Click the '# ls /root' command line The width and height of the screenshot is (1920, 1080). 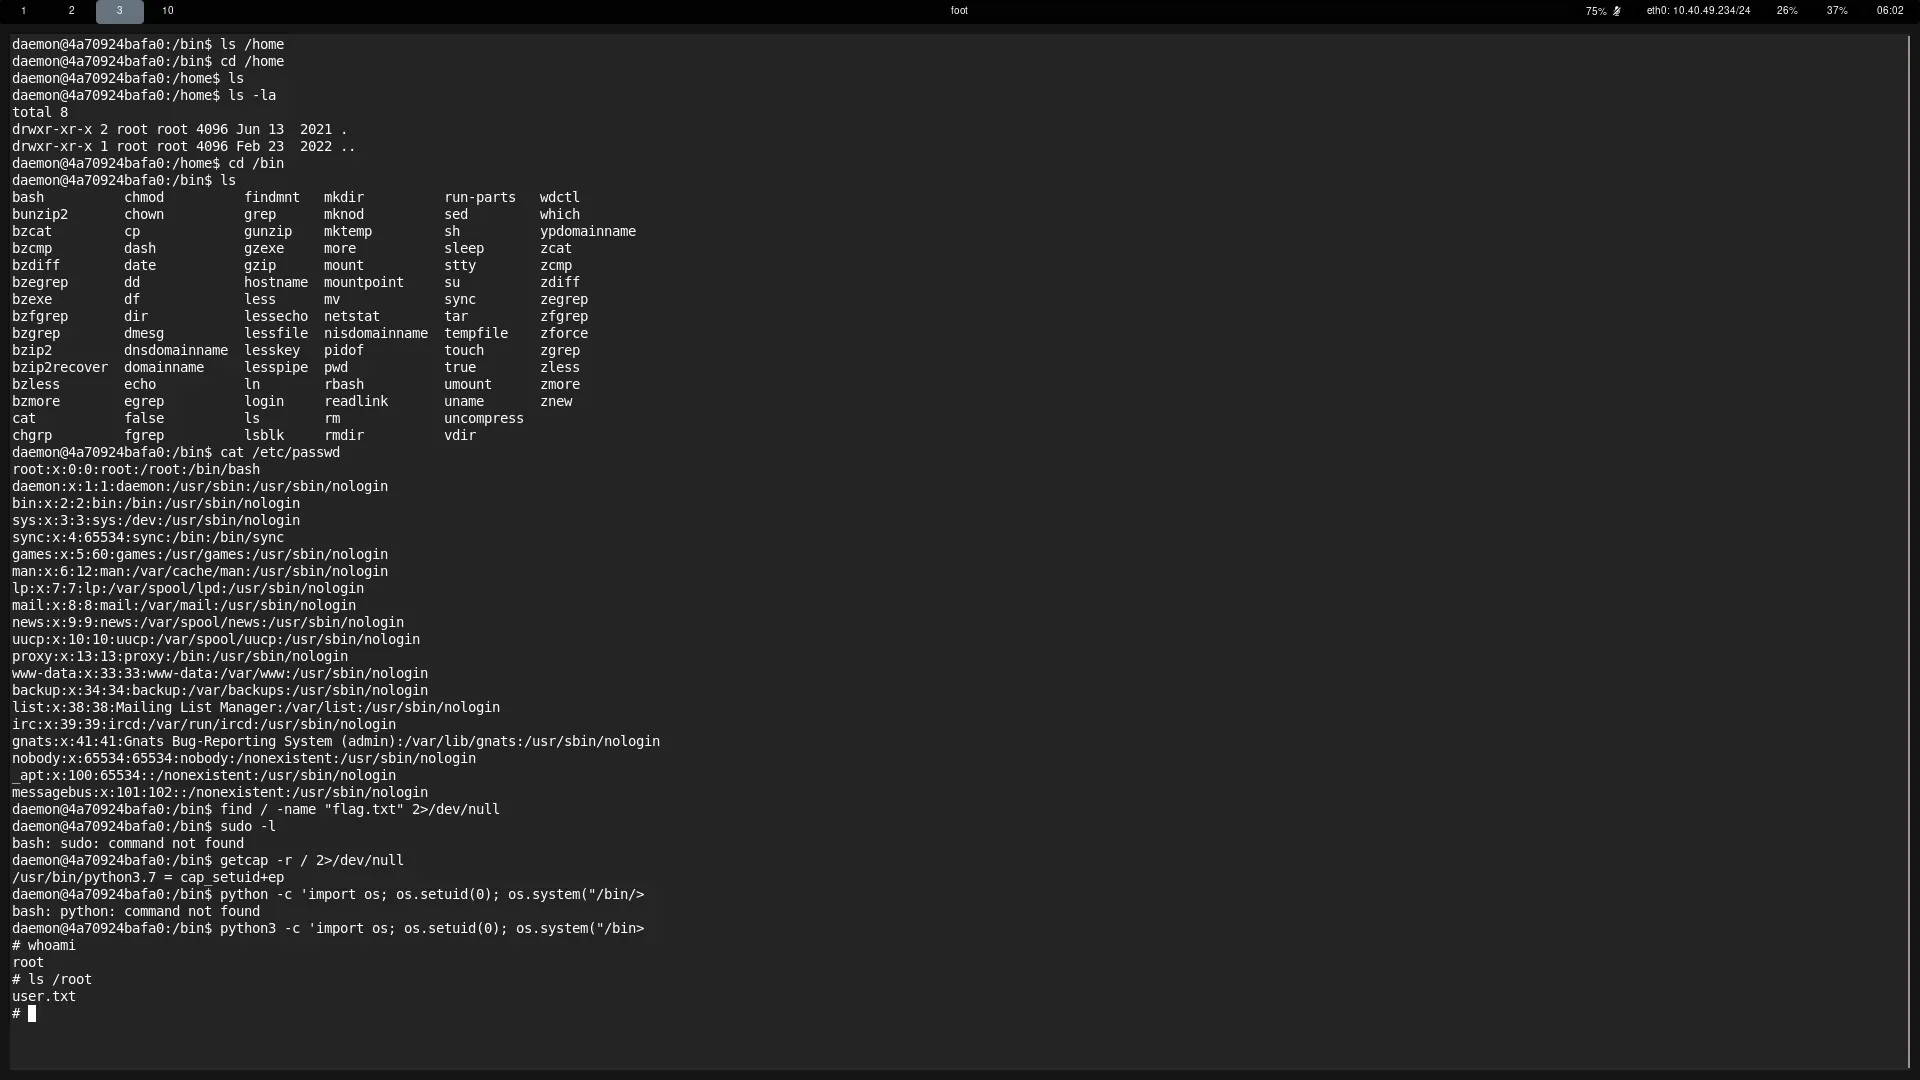[x=52, y=979]
